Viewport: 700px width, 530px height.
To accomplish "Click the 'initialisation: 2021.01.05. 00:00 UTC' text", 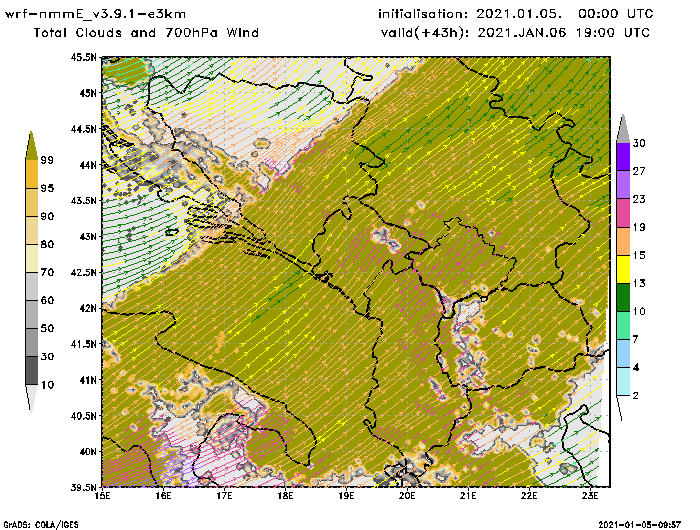I will [x=516, y=14].
